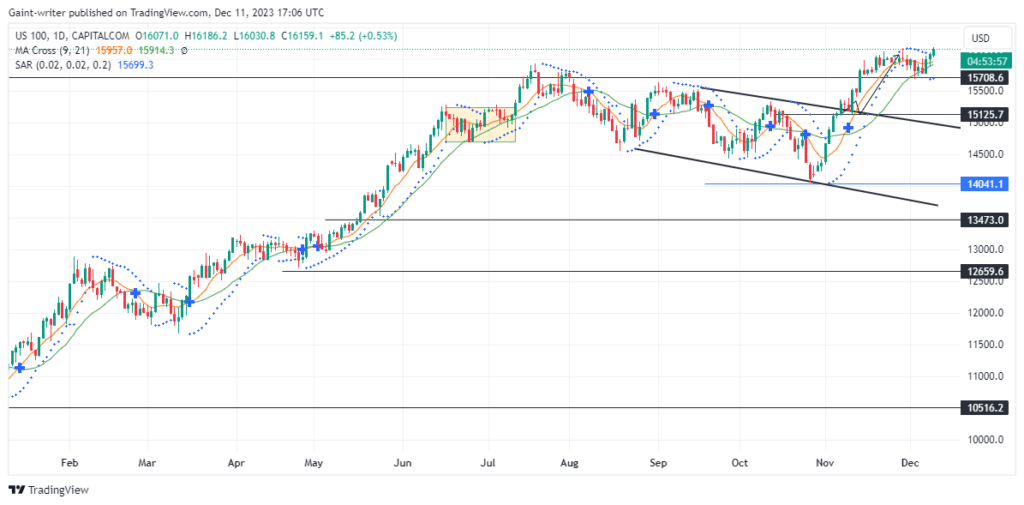Click the +85.2 (+0.53%) change value
This screenshot has height=505, width=1024.
(x=361, y=37)
